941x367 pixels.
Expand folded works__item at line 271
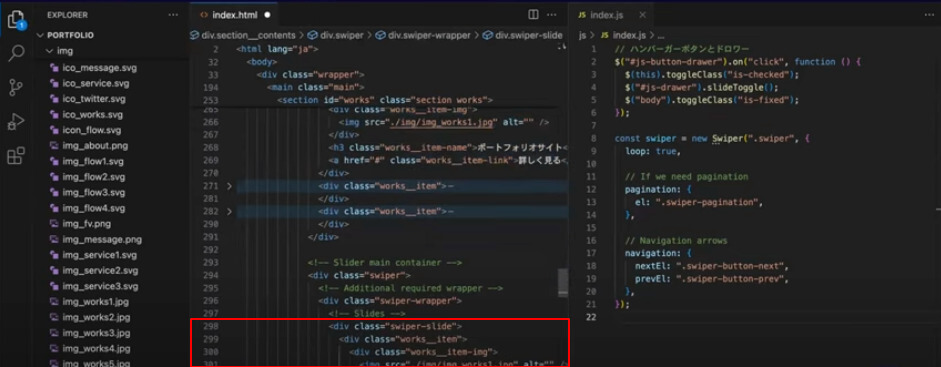click(x=229, y=186)
